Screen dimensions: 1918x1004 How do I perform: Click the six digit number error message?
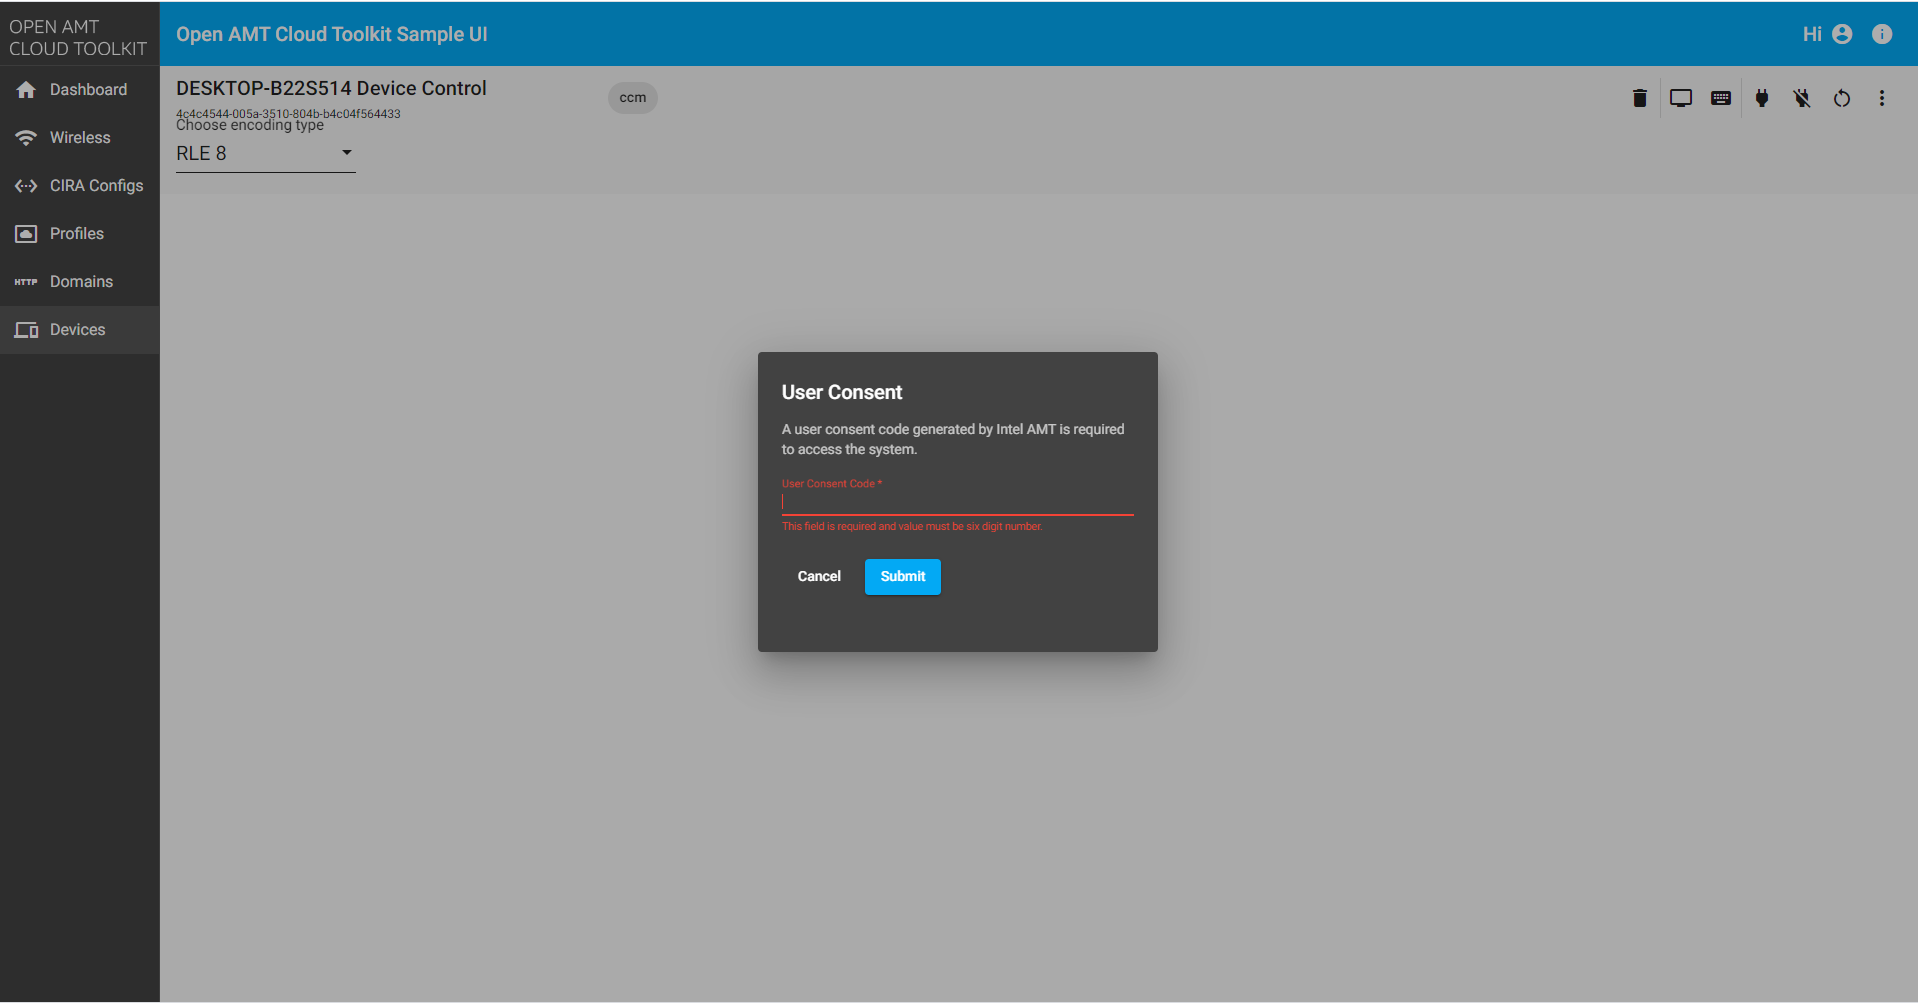(912, 527)
